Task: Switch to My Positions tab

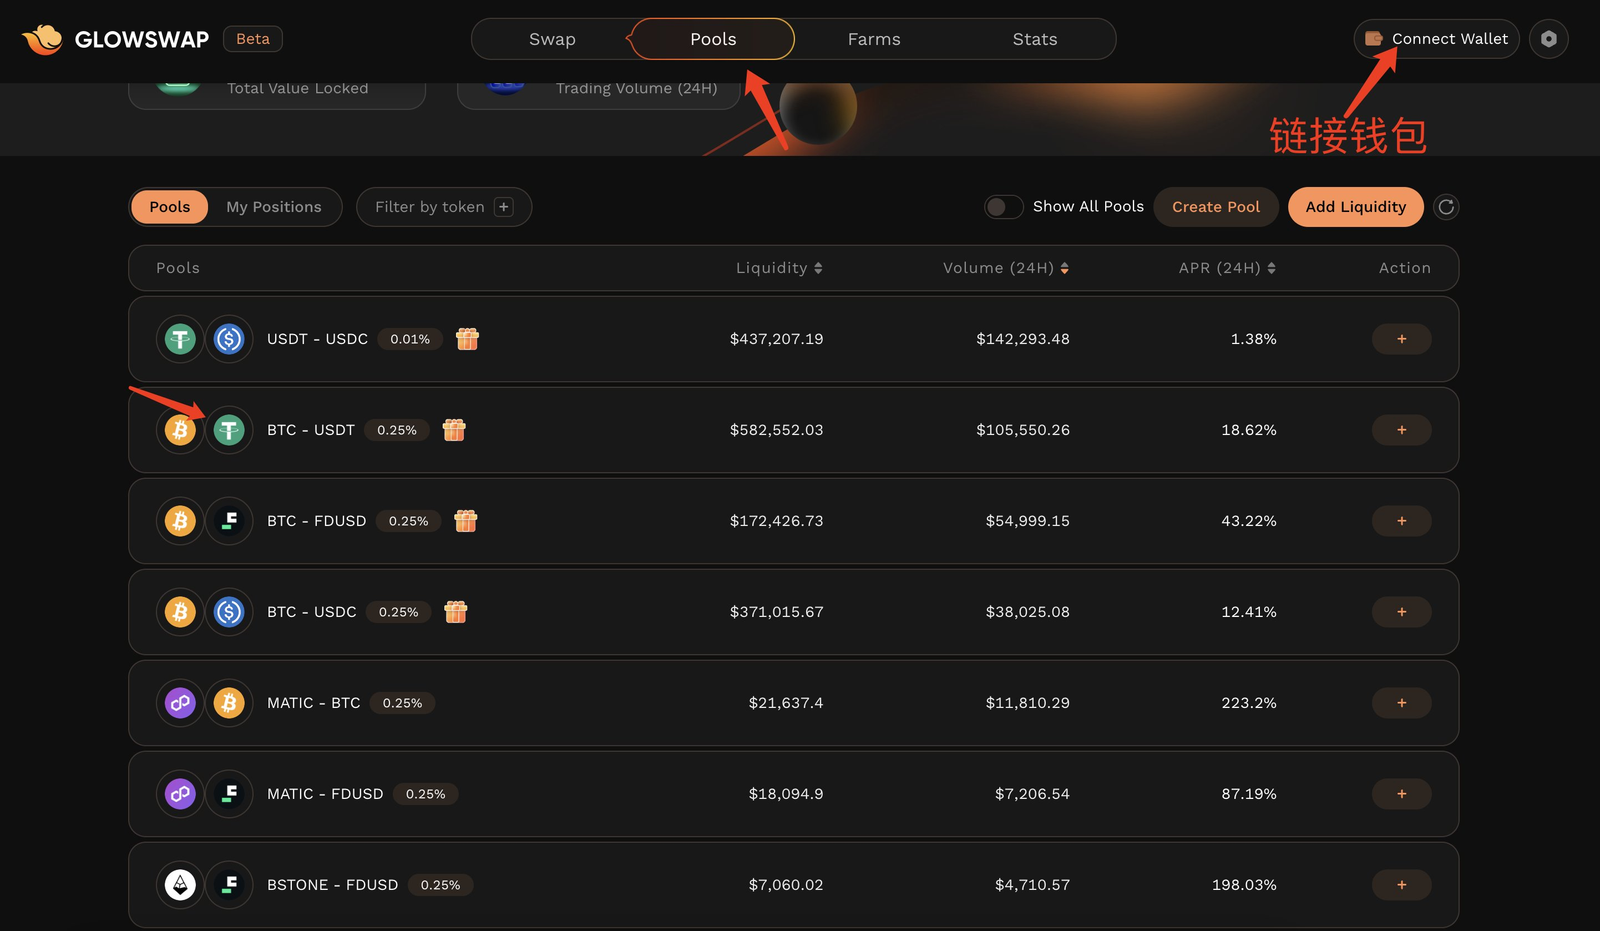Action: click(274, 207)
